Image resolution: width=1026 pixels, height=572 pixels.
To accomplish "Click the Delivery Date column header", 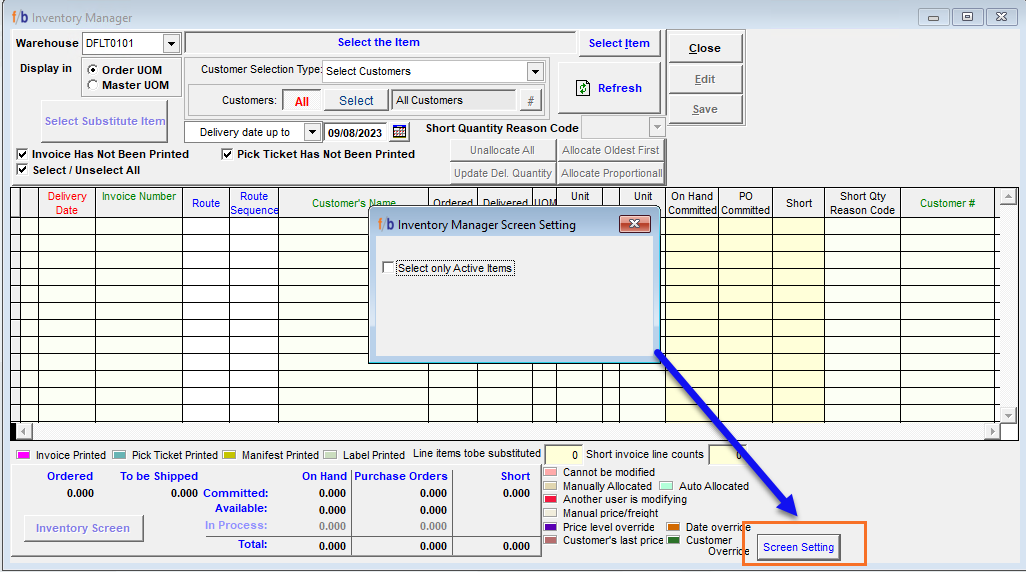I will (67, 203).
